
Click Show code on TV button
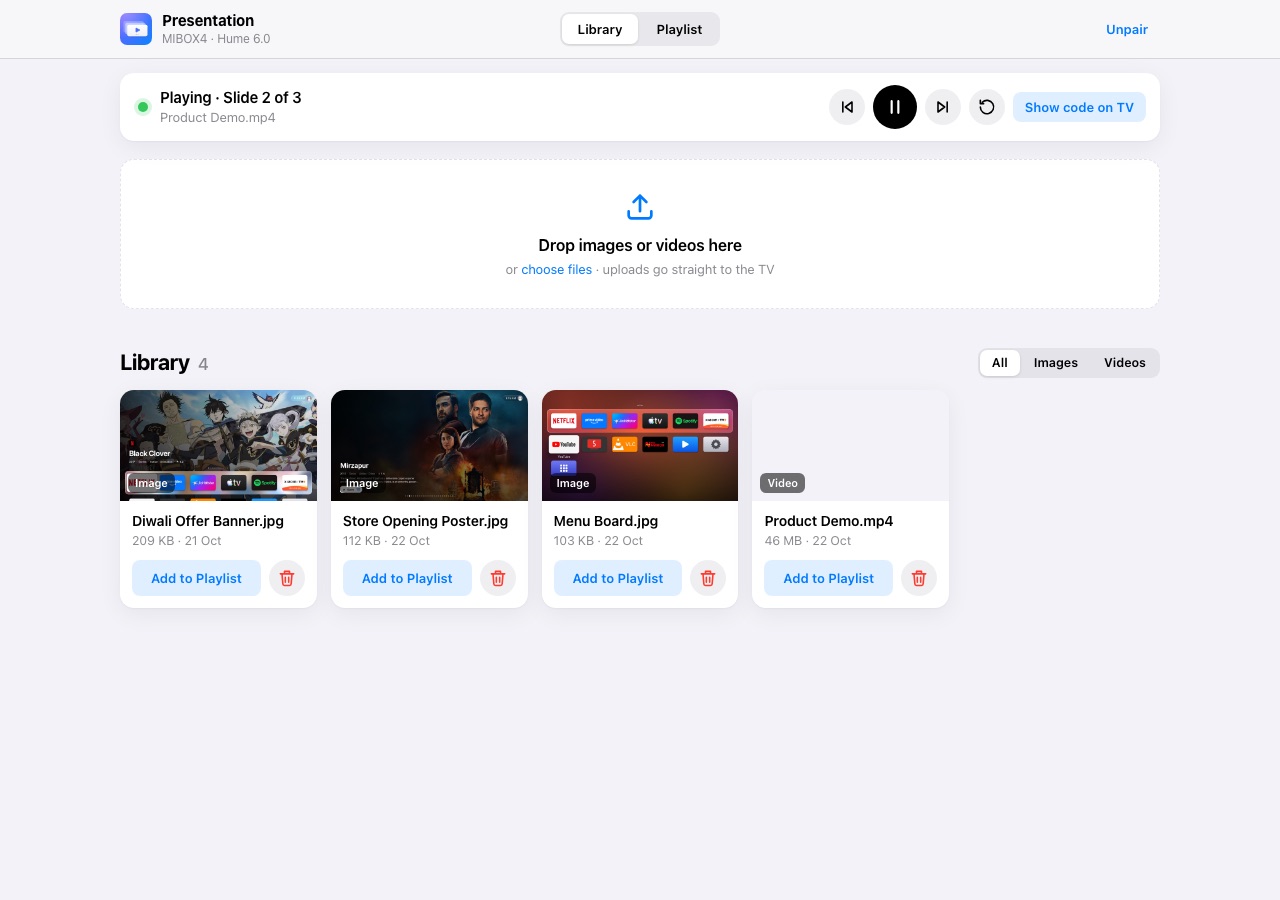(x=1079, y=107)
